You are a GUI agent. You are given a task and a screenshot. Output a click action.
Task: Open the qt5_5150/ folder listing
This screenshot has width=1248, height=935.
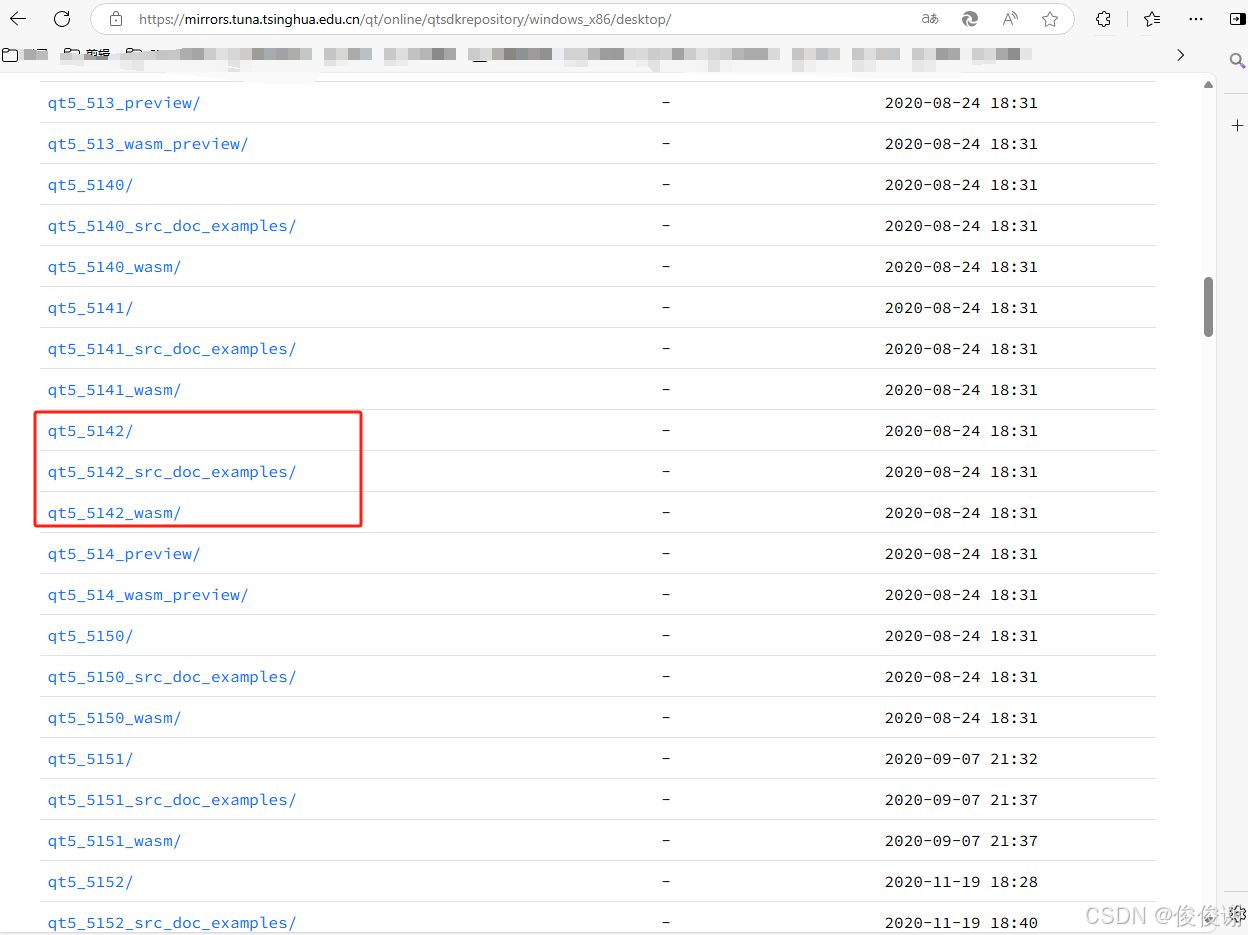(90, 635)
